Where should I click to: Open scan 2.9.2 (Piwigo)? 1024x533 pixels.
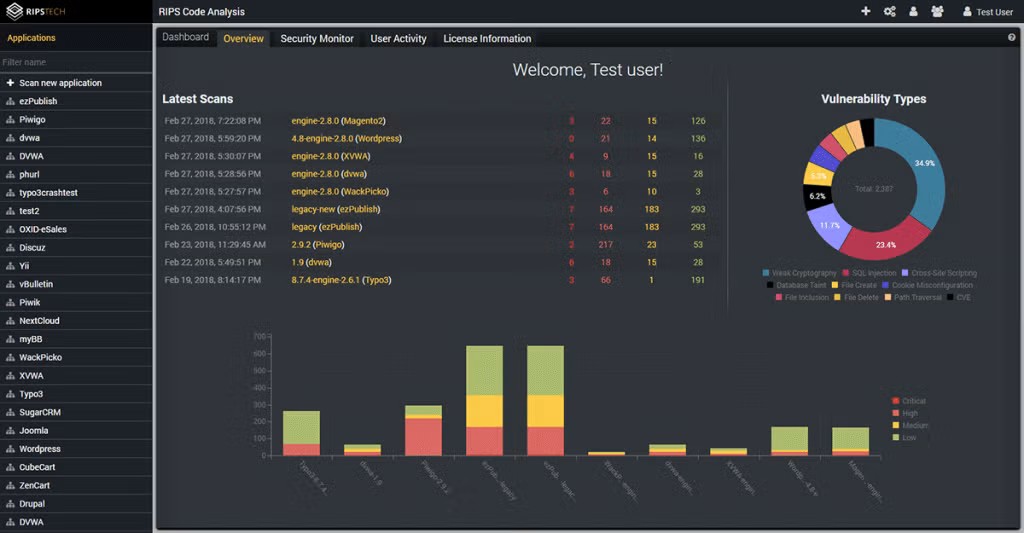(317, 244)
